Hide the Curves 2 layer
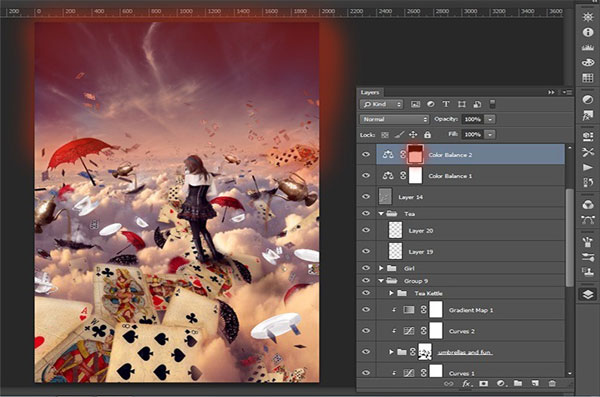Viewport: 600px width, 397px height. point(366,331)
